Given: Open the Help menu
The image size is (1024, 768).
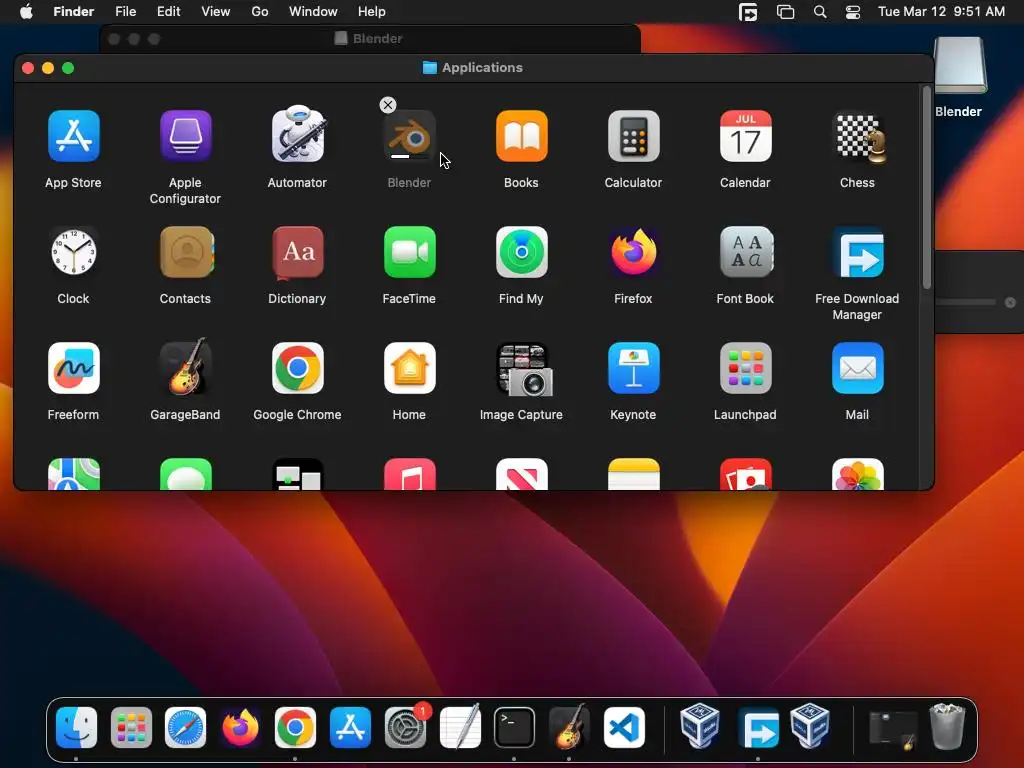Looking at the screenshot, I should click(x=372, y=11).
